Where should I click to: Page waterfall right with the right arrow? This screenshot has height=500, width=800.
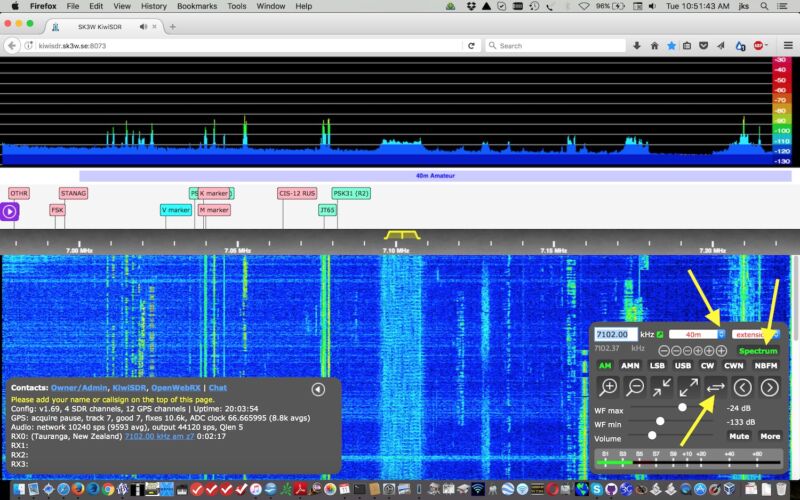click(x=769, y=387)
